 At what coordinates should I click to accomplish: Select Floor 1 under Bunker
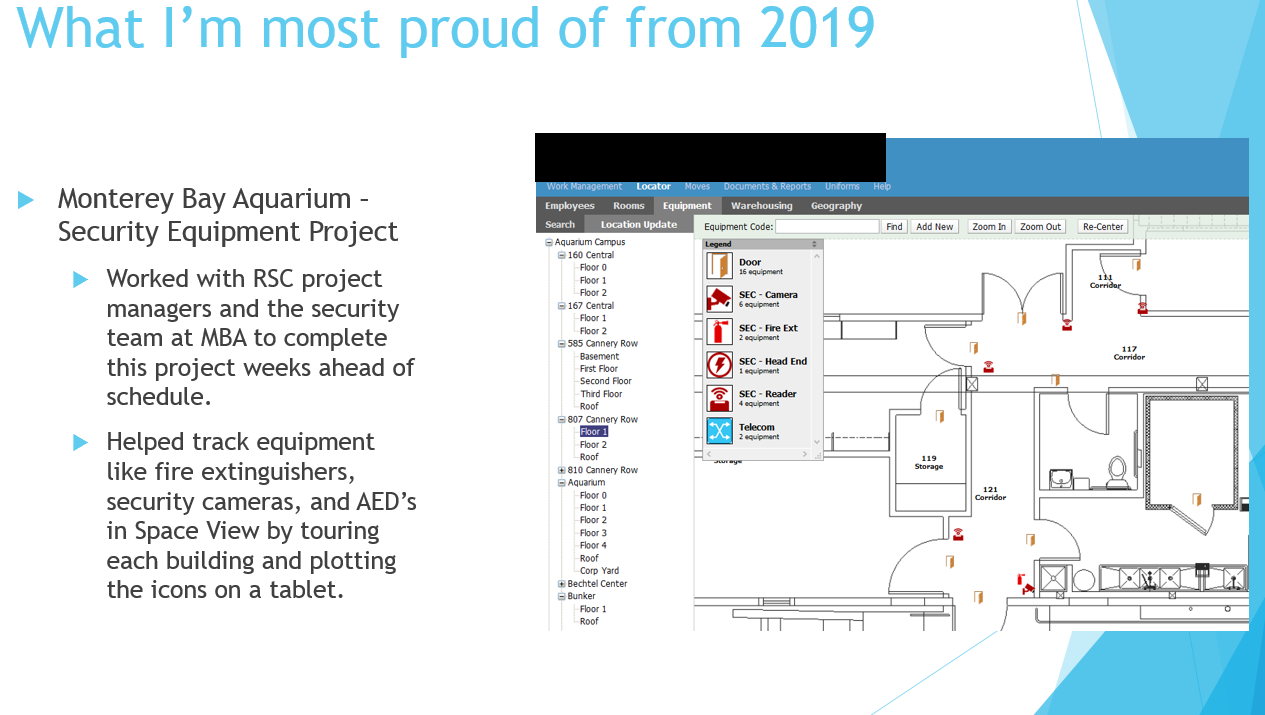(594, 609)
